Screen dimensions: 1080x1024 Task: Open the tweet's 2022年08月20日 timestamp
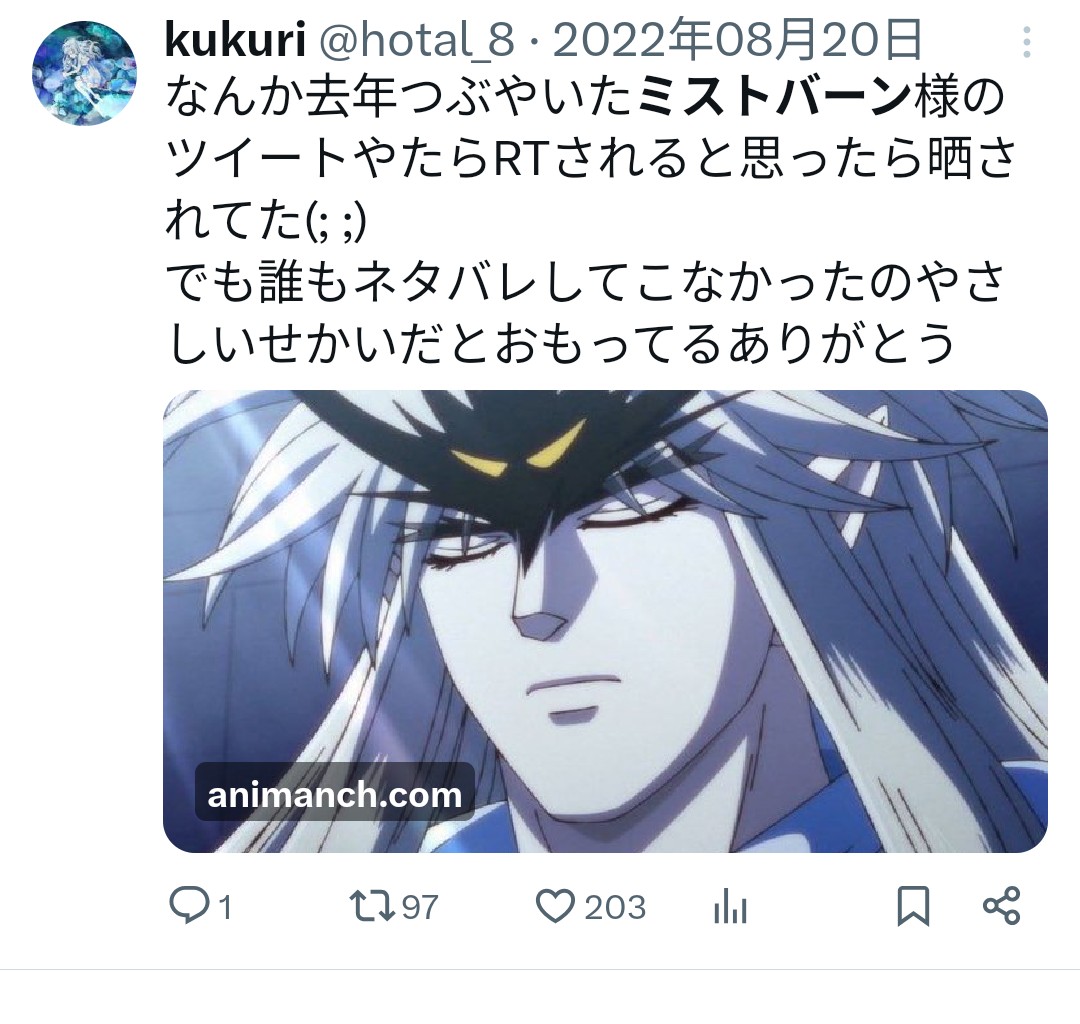coord(738,40)
